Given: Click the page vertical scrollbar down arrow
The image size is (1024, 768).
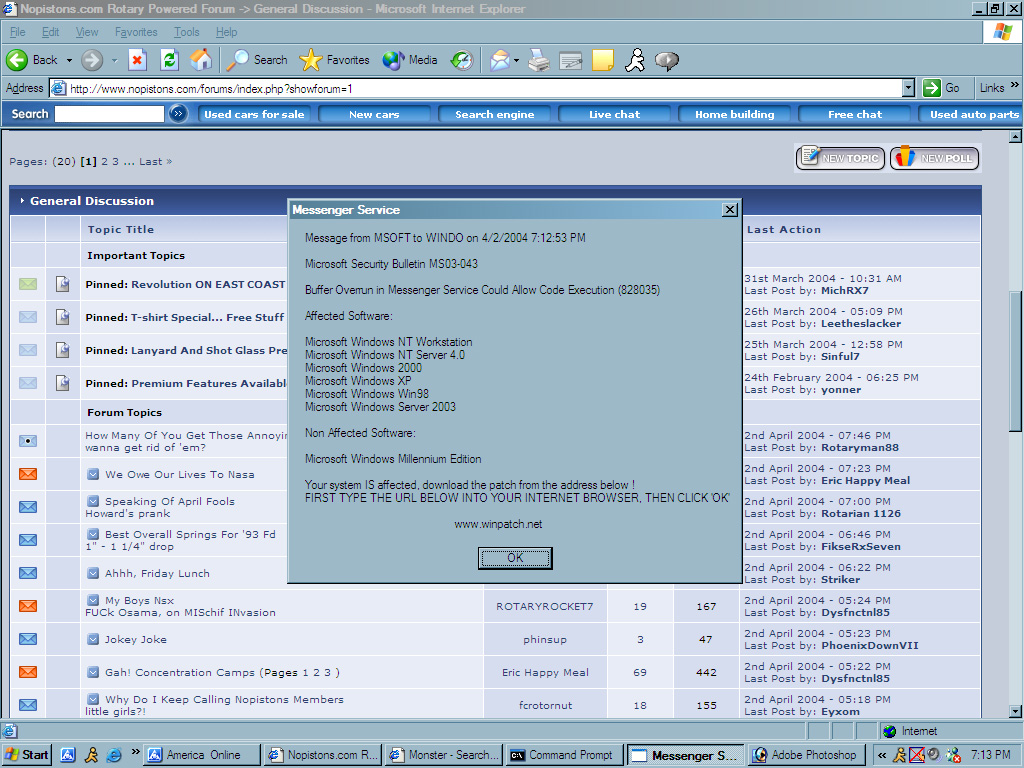Looking at the screenshot, I should pyautogui.click(x=1015, y=711).
